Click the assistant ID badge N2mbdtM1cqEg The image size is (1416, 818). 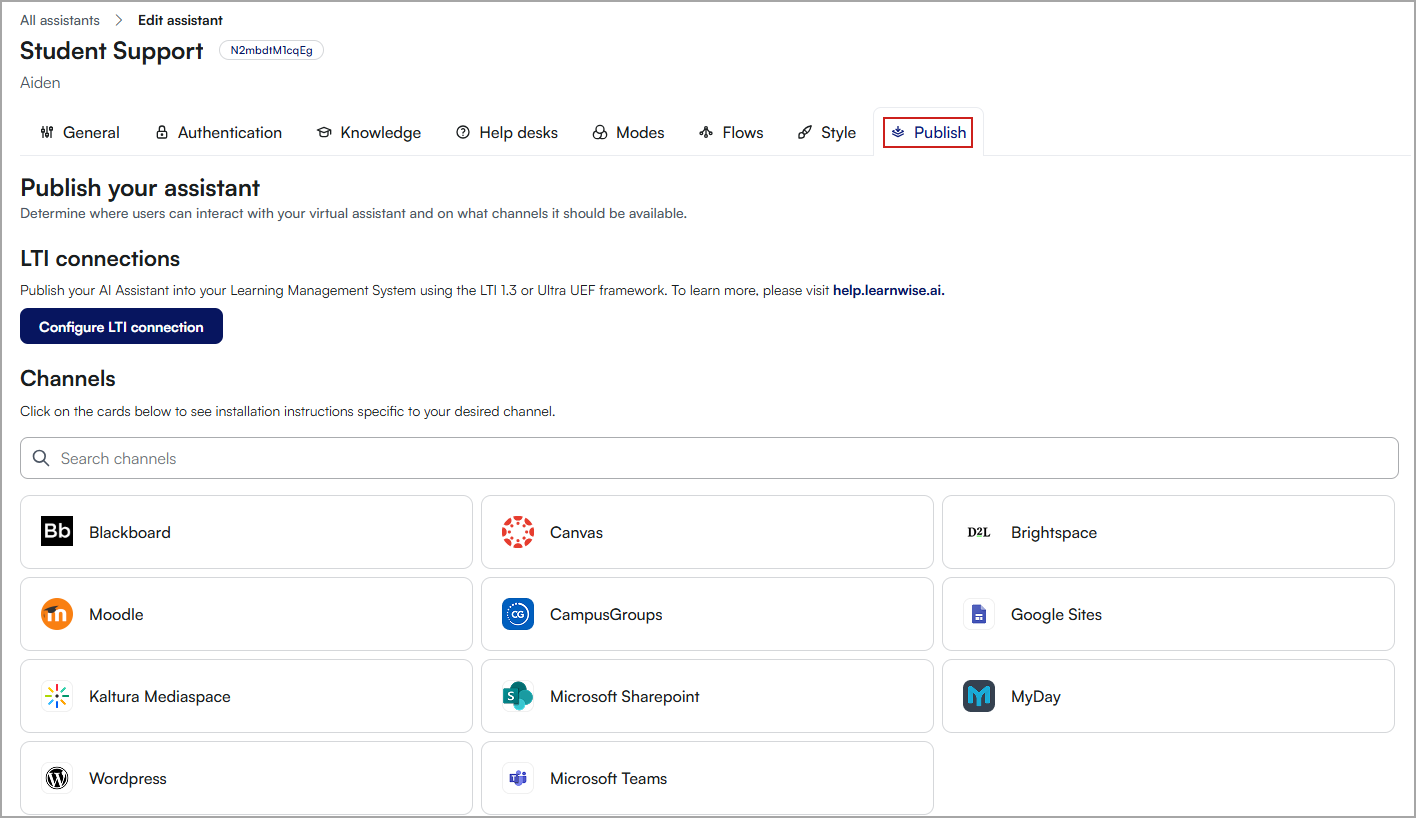tap(271, 50)
